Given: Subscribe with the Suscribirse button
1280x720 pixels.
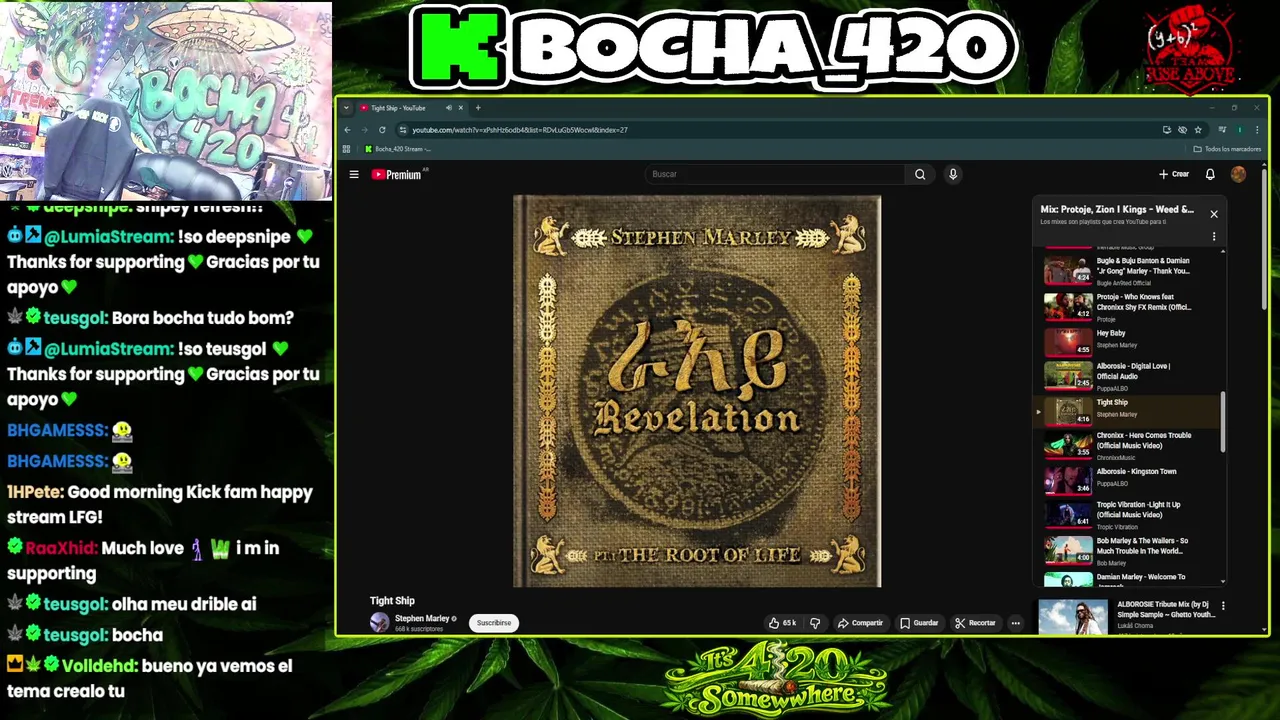Looking at the screenshot, I should (494, 623).
